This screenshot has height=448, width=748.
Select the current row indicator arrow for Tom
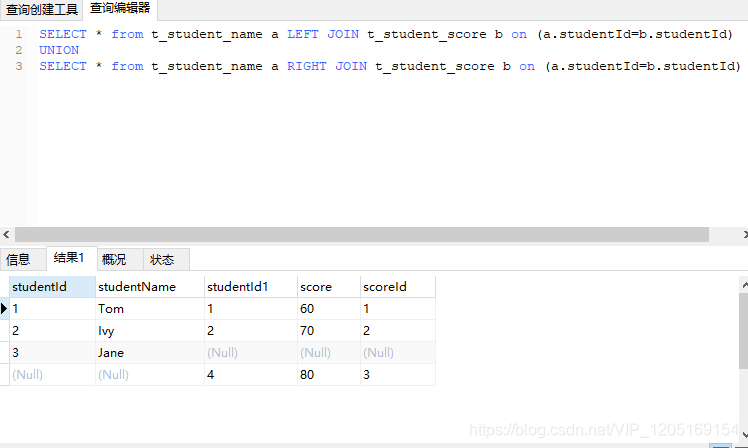[x=4, y=309]
